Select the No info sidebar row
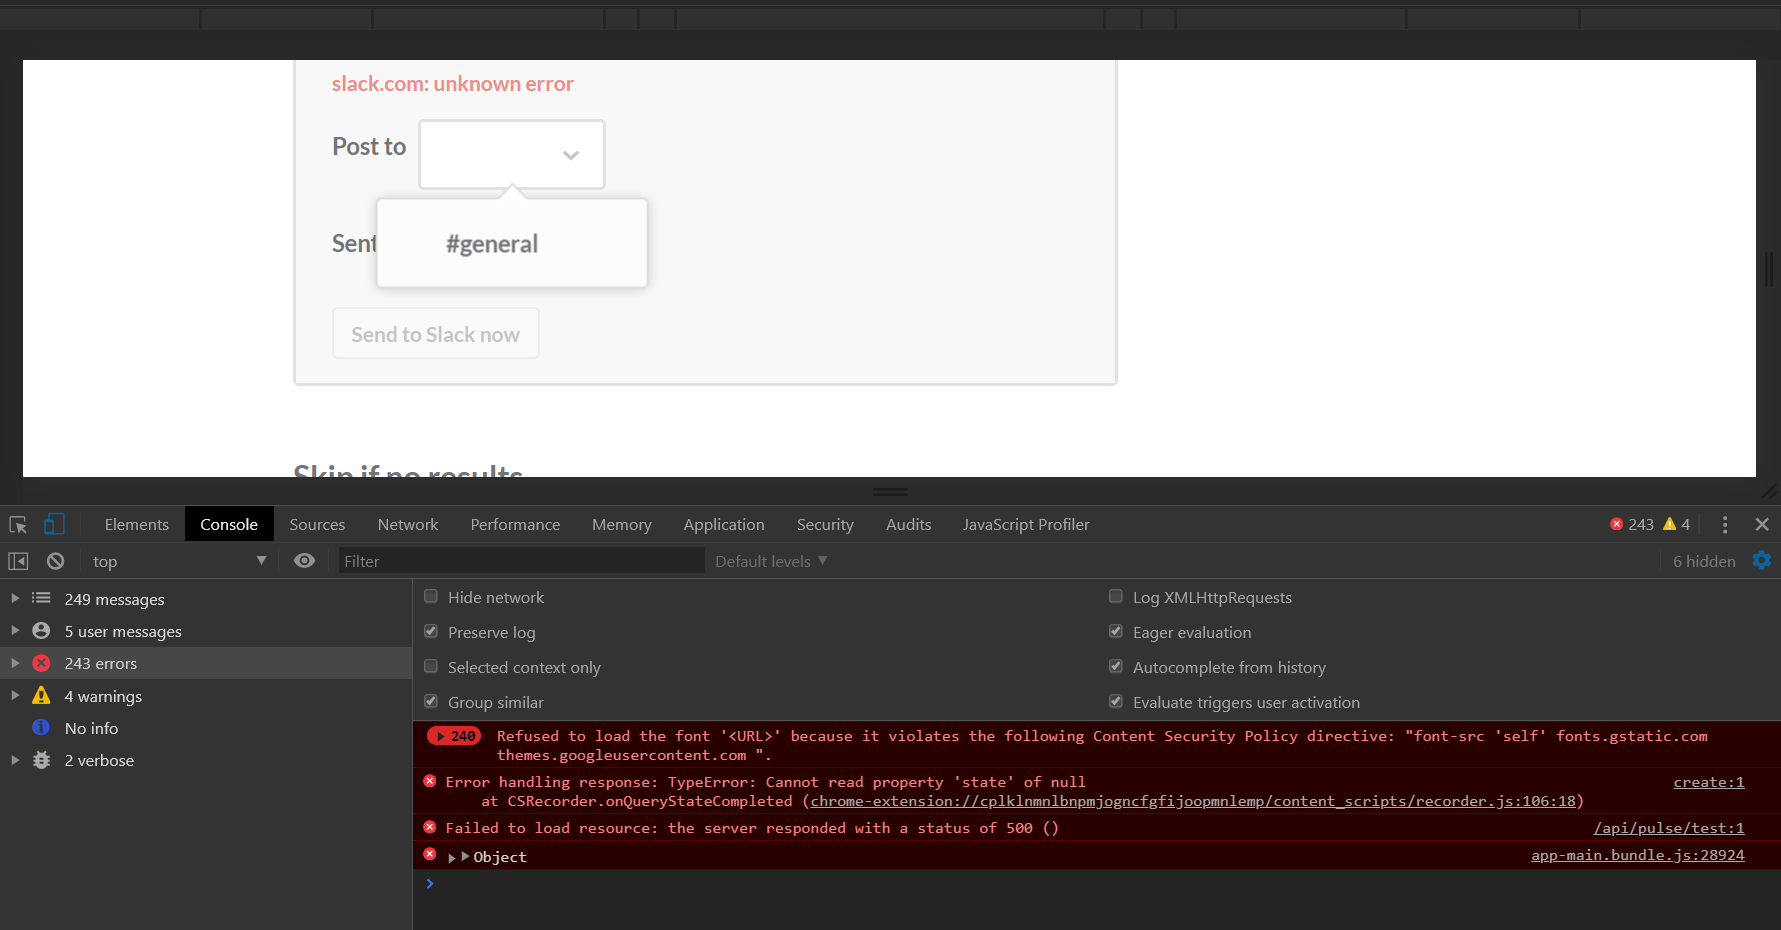This screenshot has width=1781, height=930. click(x=206, y=728)
